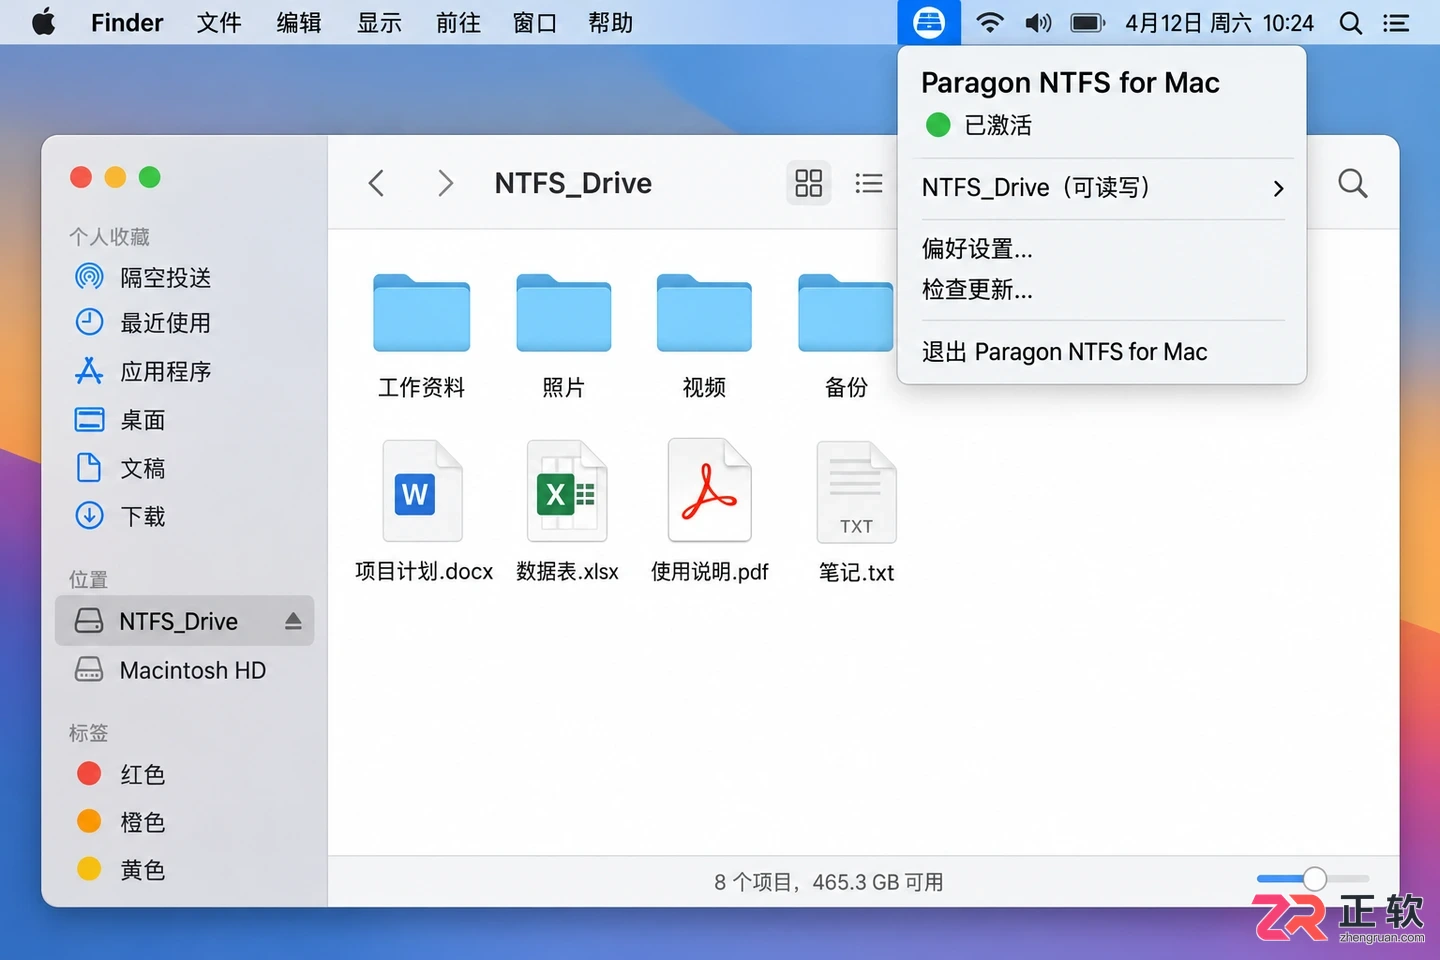Select 隔空投送 in sidebar
The height and width of the screenshot is (960, 1440).
pyautogui.click(x=143, y=277)
